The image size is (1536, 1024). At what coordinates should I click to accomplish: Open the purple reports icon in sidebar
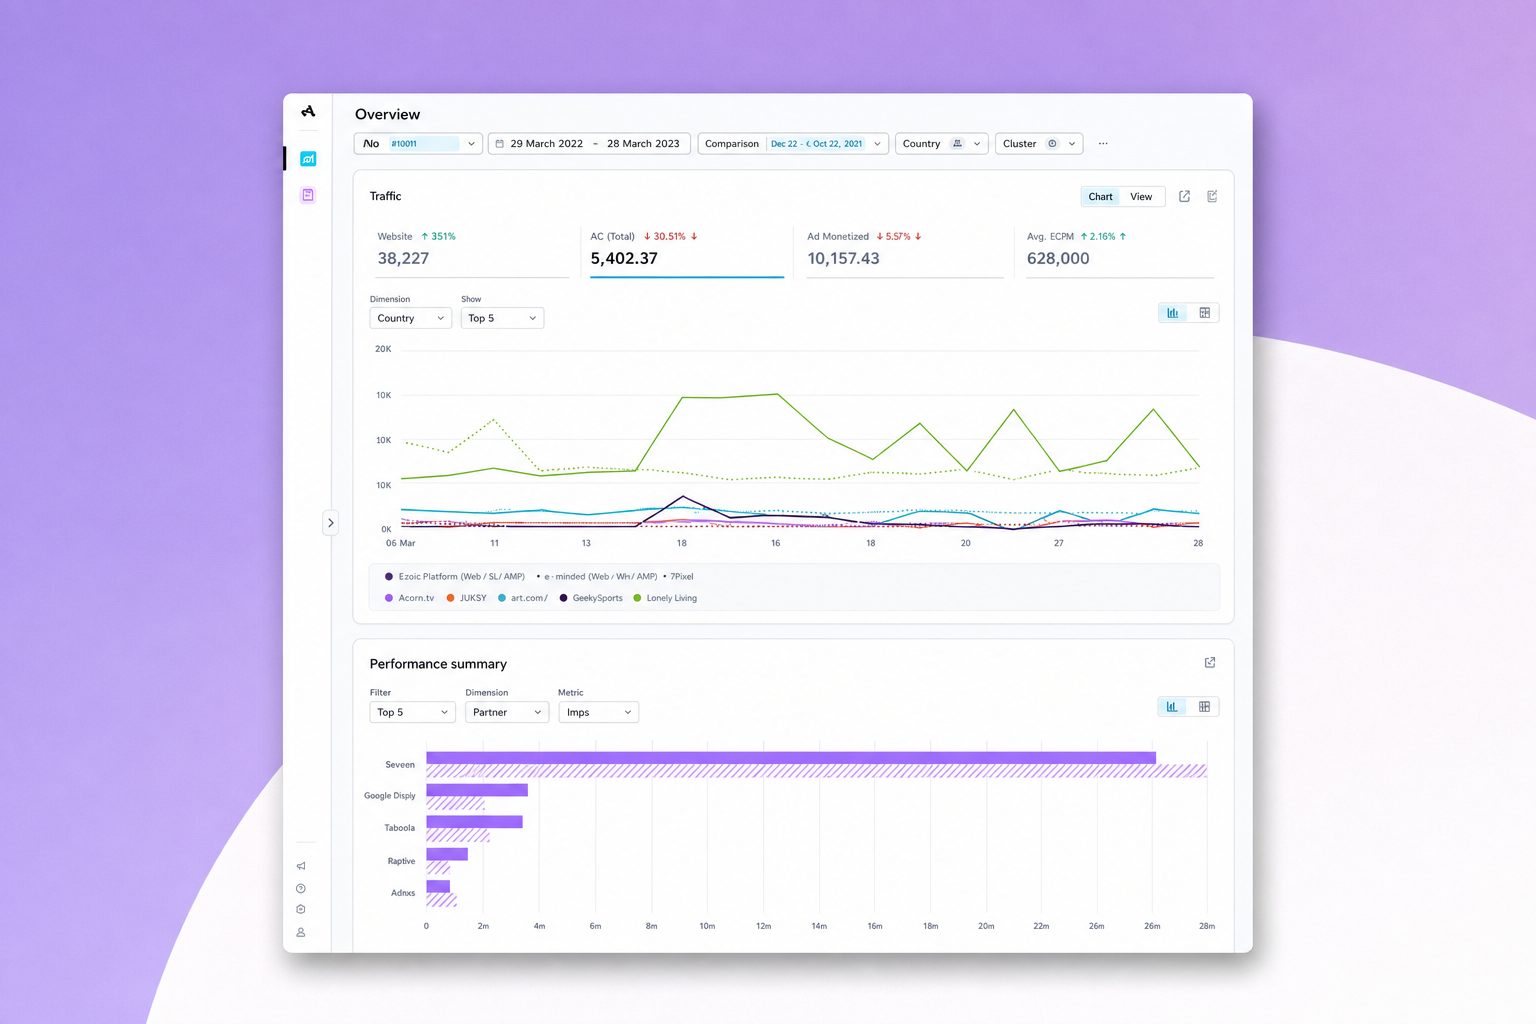coord(308,195)
